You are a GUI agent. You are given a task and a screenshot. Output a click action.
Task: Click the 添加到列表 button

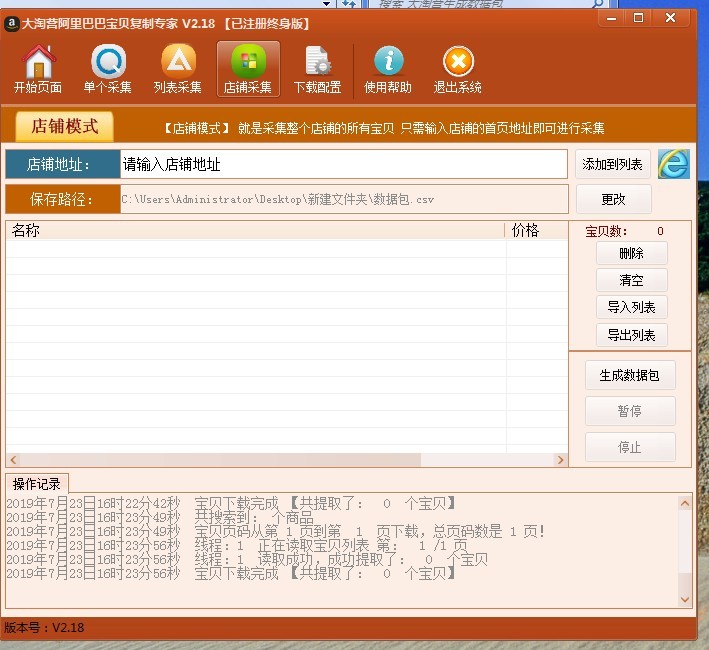[x=613, y=164]
